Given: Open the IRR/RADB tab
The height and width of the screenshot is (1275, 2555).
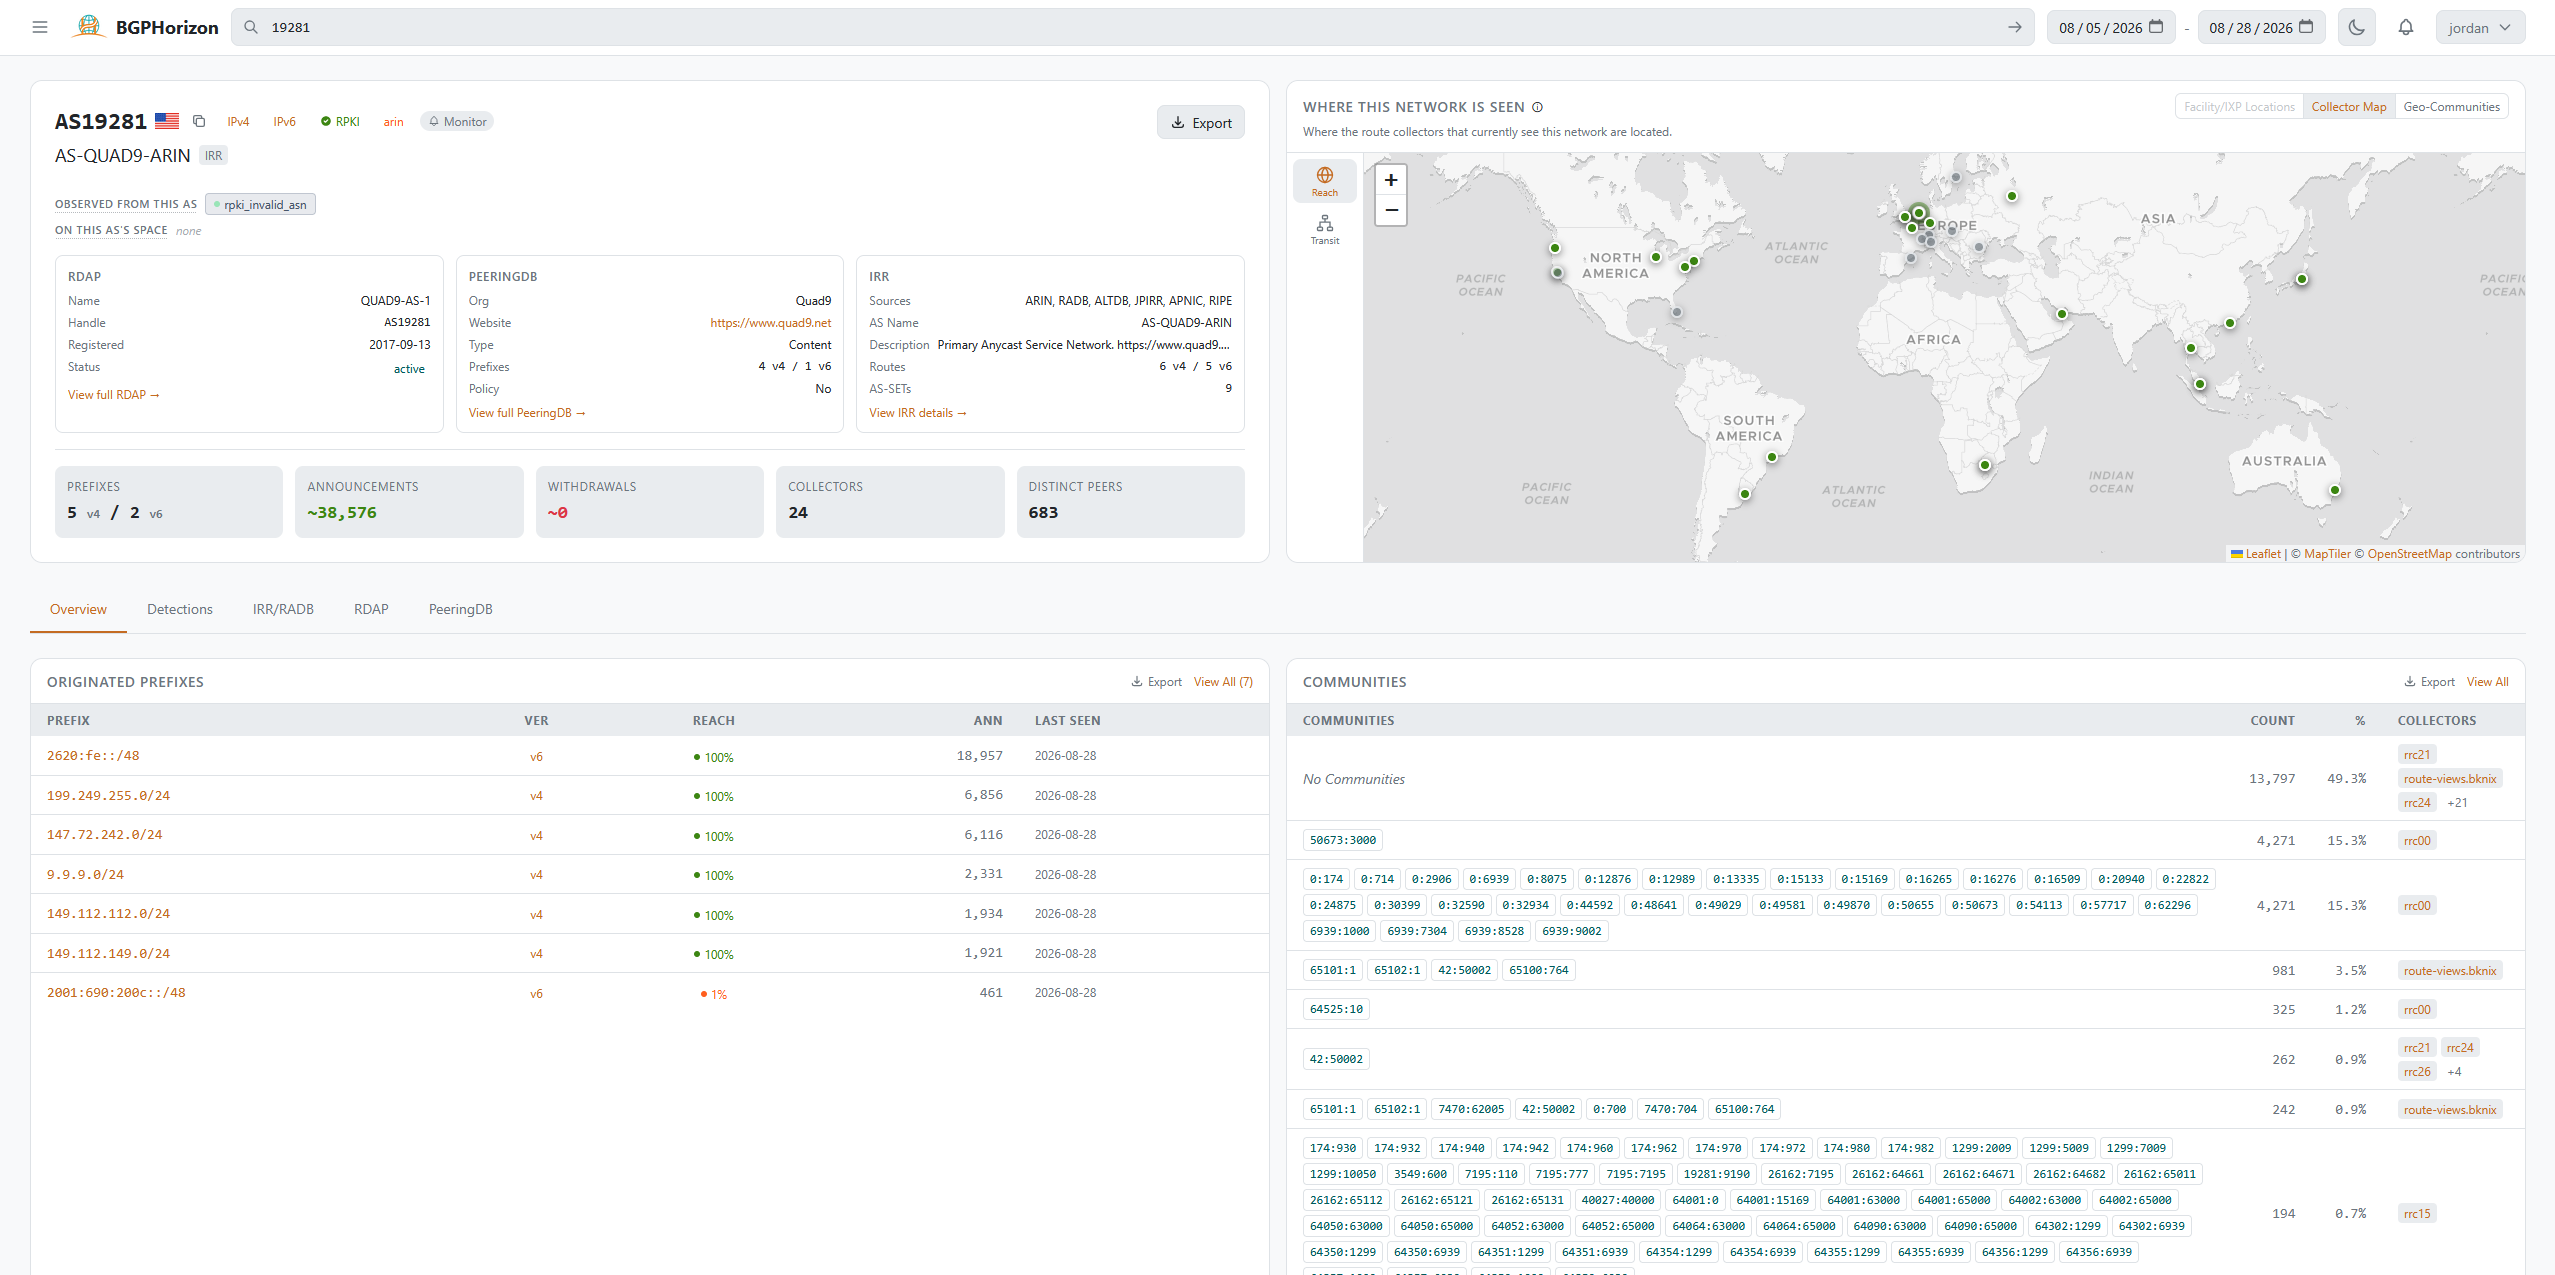Looking at the screenshot, I should pos(283,609).
